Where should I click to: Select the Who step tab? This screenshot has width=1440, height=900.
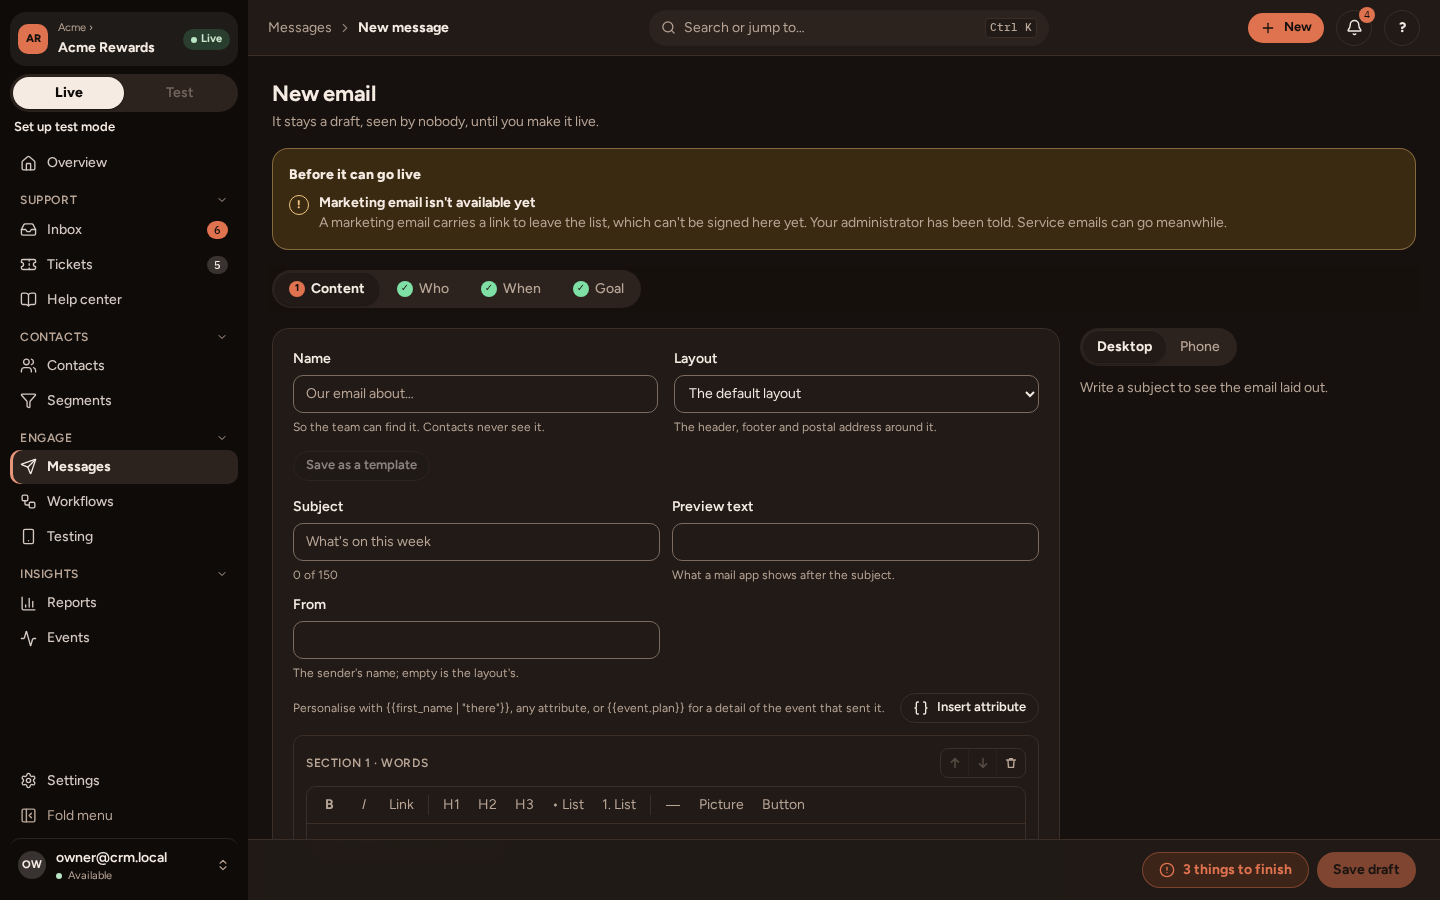tap(423, 289)
